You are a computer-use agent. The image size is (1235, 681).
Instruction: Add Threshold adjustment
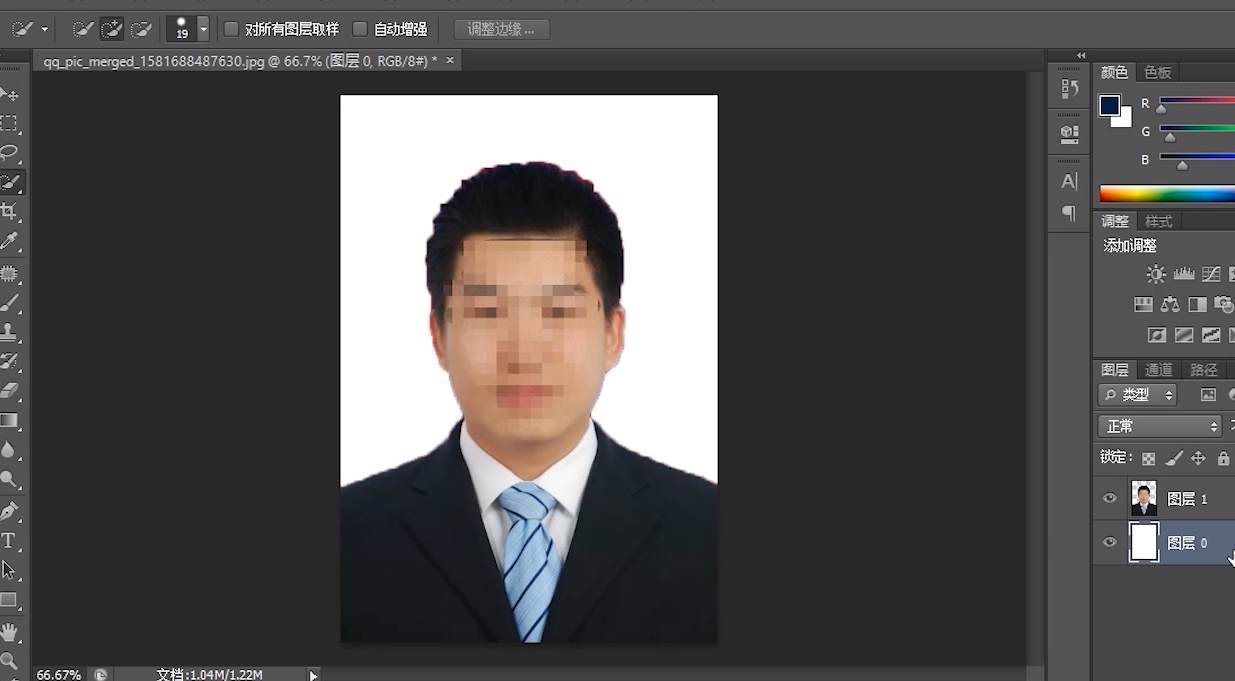[x=1211, y=335]
